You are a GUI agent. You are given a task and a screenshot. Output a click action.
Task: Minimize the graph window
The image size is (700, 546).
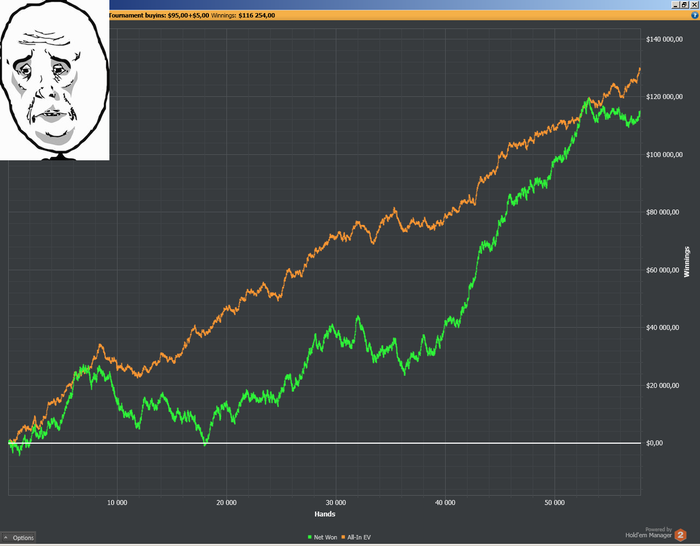click(x=676, y=4)
